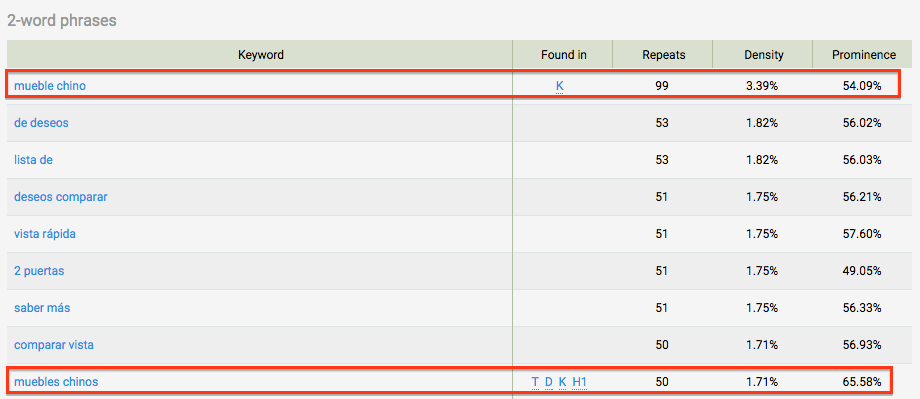Open the 'comparar vista' keyword link
Image resolution: width=920 pixels, height=399 pixels.
(53, 344)
